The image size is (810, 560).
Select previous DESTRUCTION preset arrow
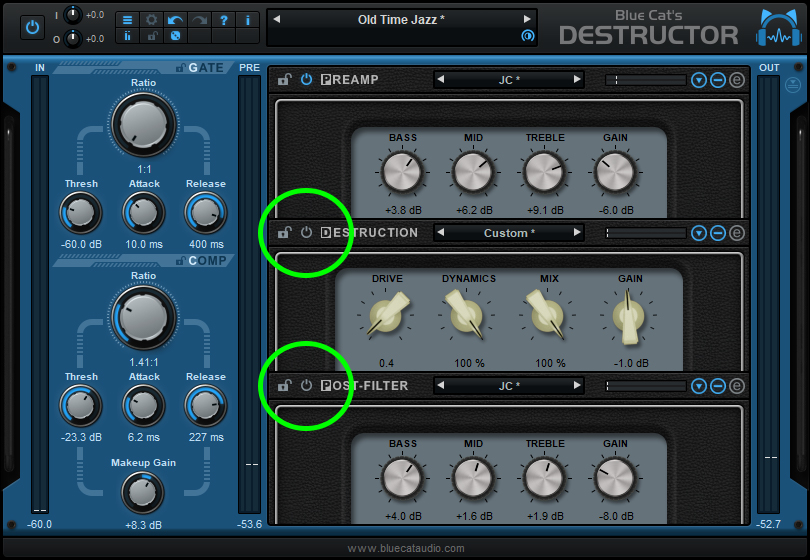(441, 232)
